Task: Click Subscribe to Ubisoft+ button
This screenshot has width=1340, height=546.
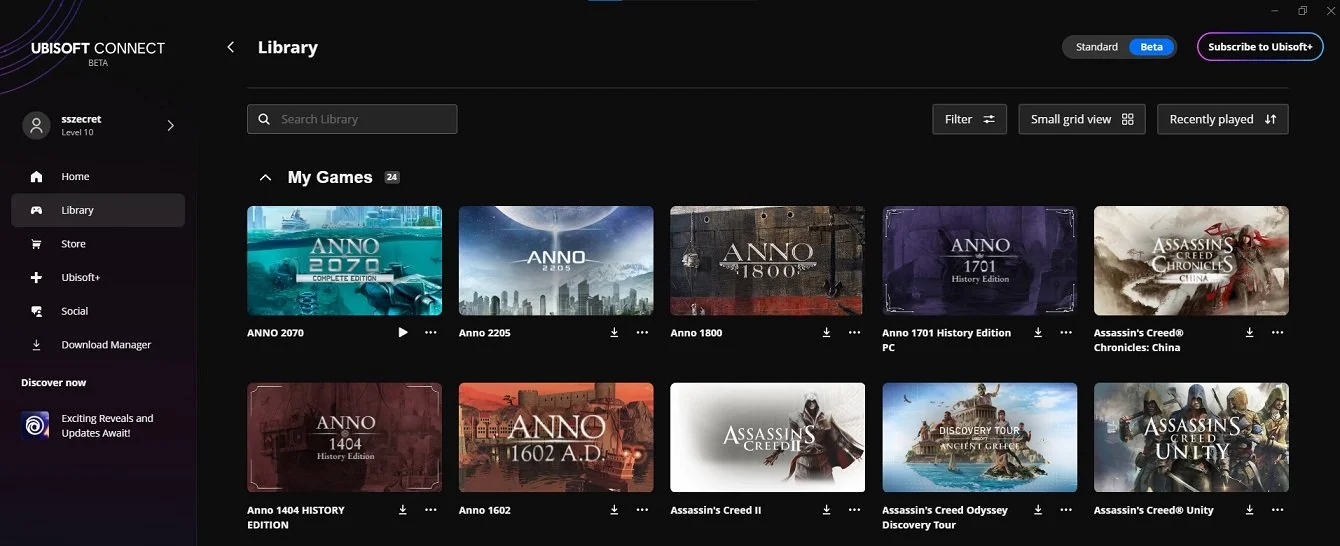Action: pos(1260,47)
